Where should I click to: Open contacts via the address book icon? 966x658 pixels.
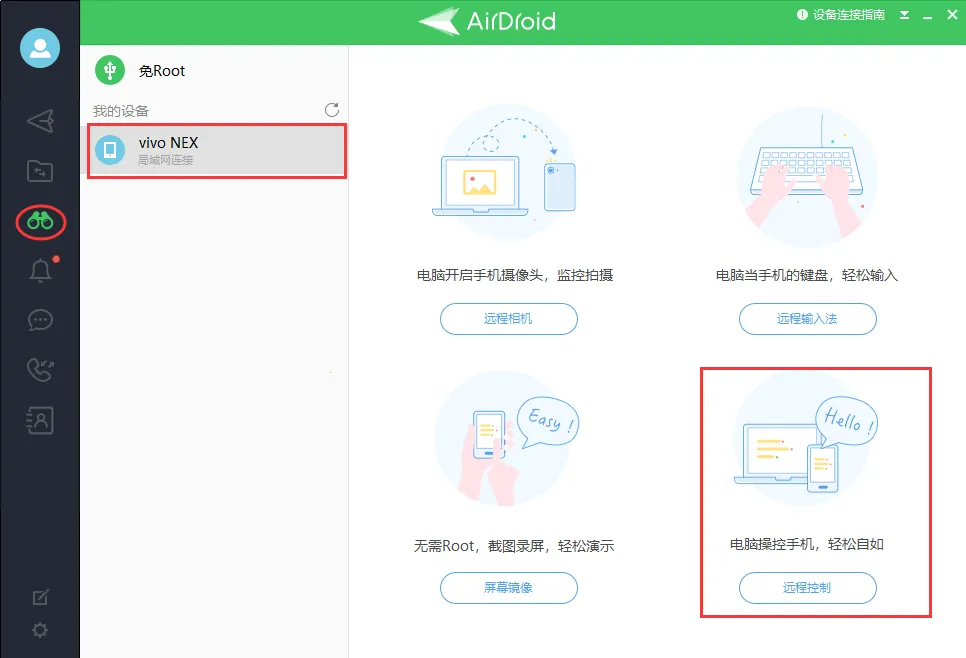coord(39,420)
